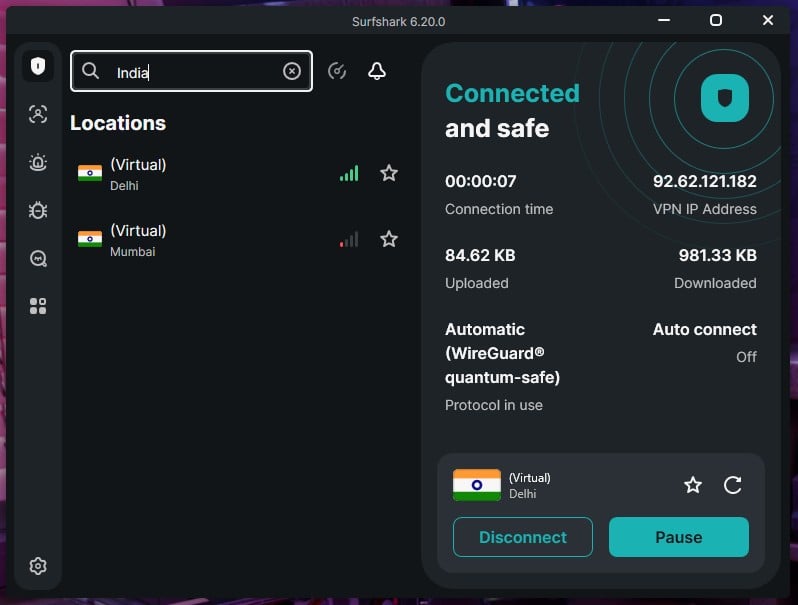Open Alternative ID sidebar icon
Viewport: 798px width, 605px height.
pyautogui.click(x=38, y=114)
